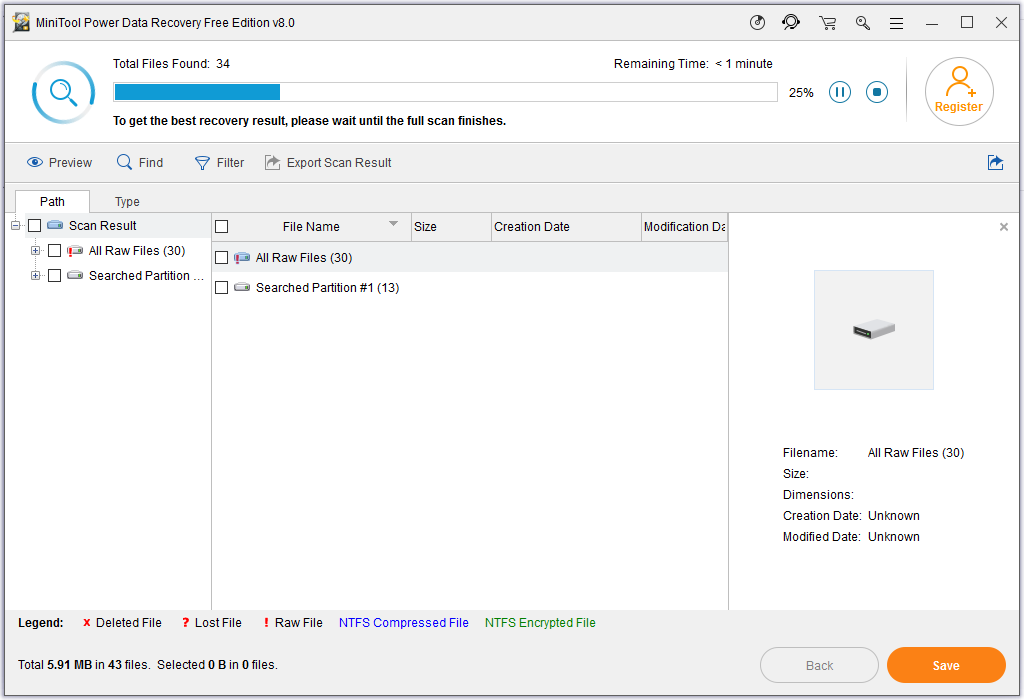1024x700 pixels.
Task: Open the Filter options
Action: tap(219, 162)
